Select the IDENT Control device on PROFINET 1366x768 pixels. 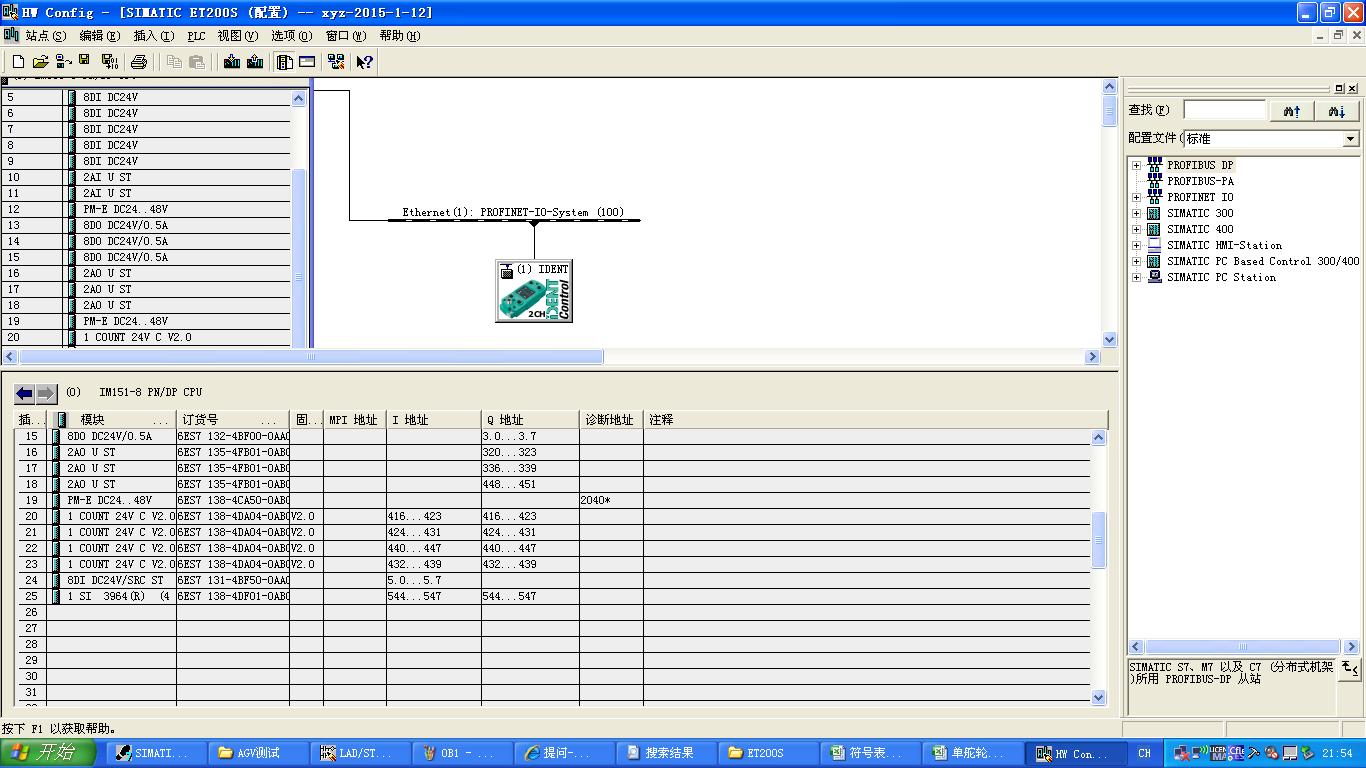point(534,291)
